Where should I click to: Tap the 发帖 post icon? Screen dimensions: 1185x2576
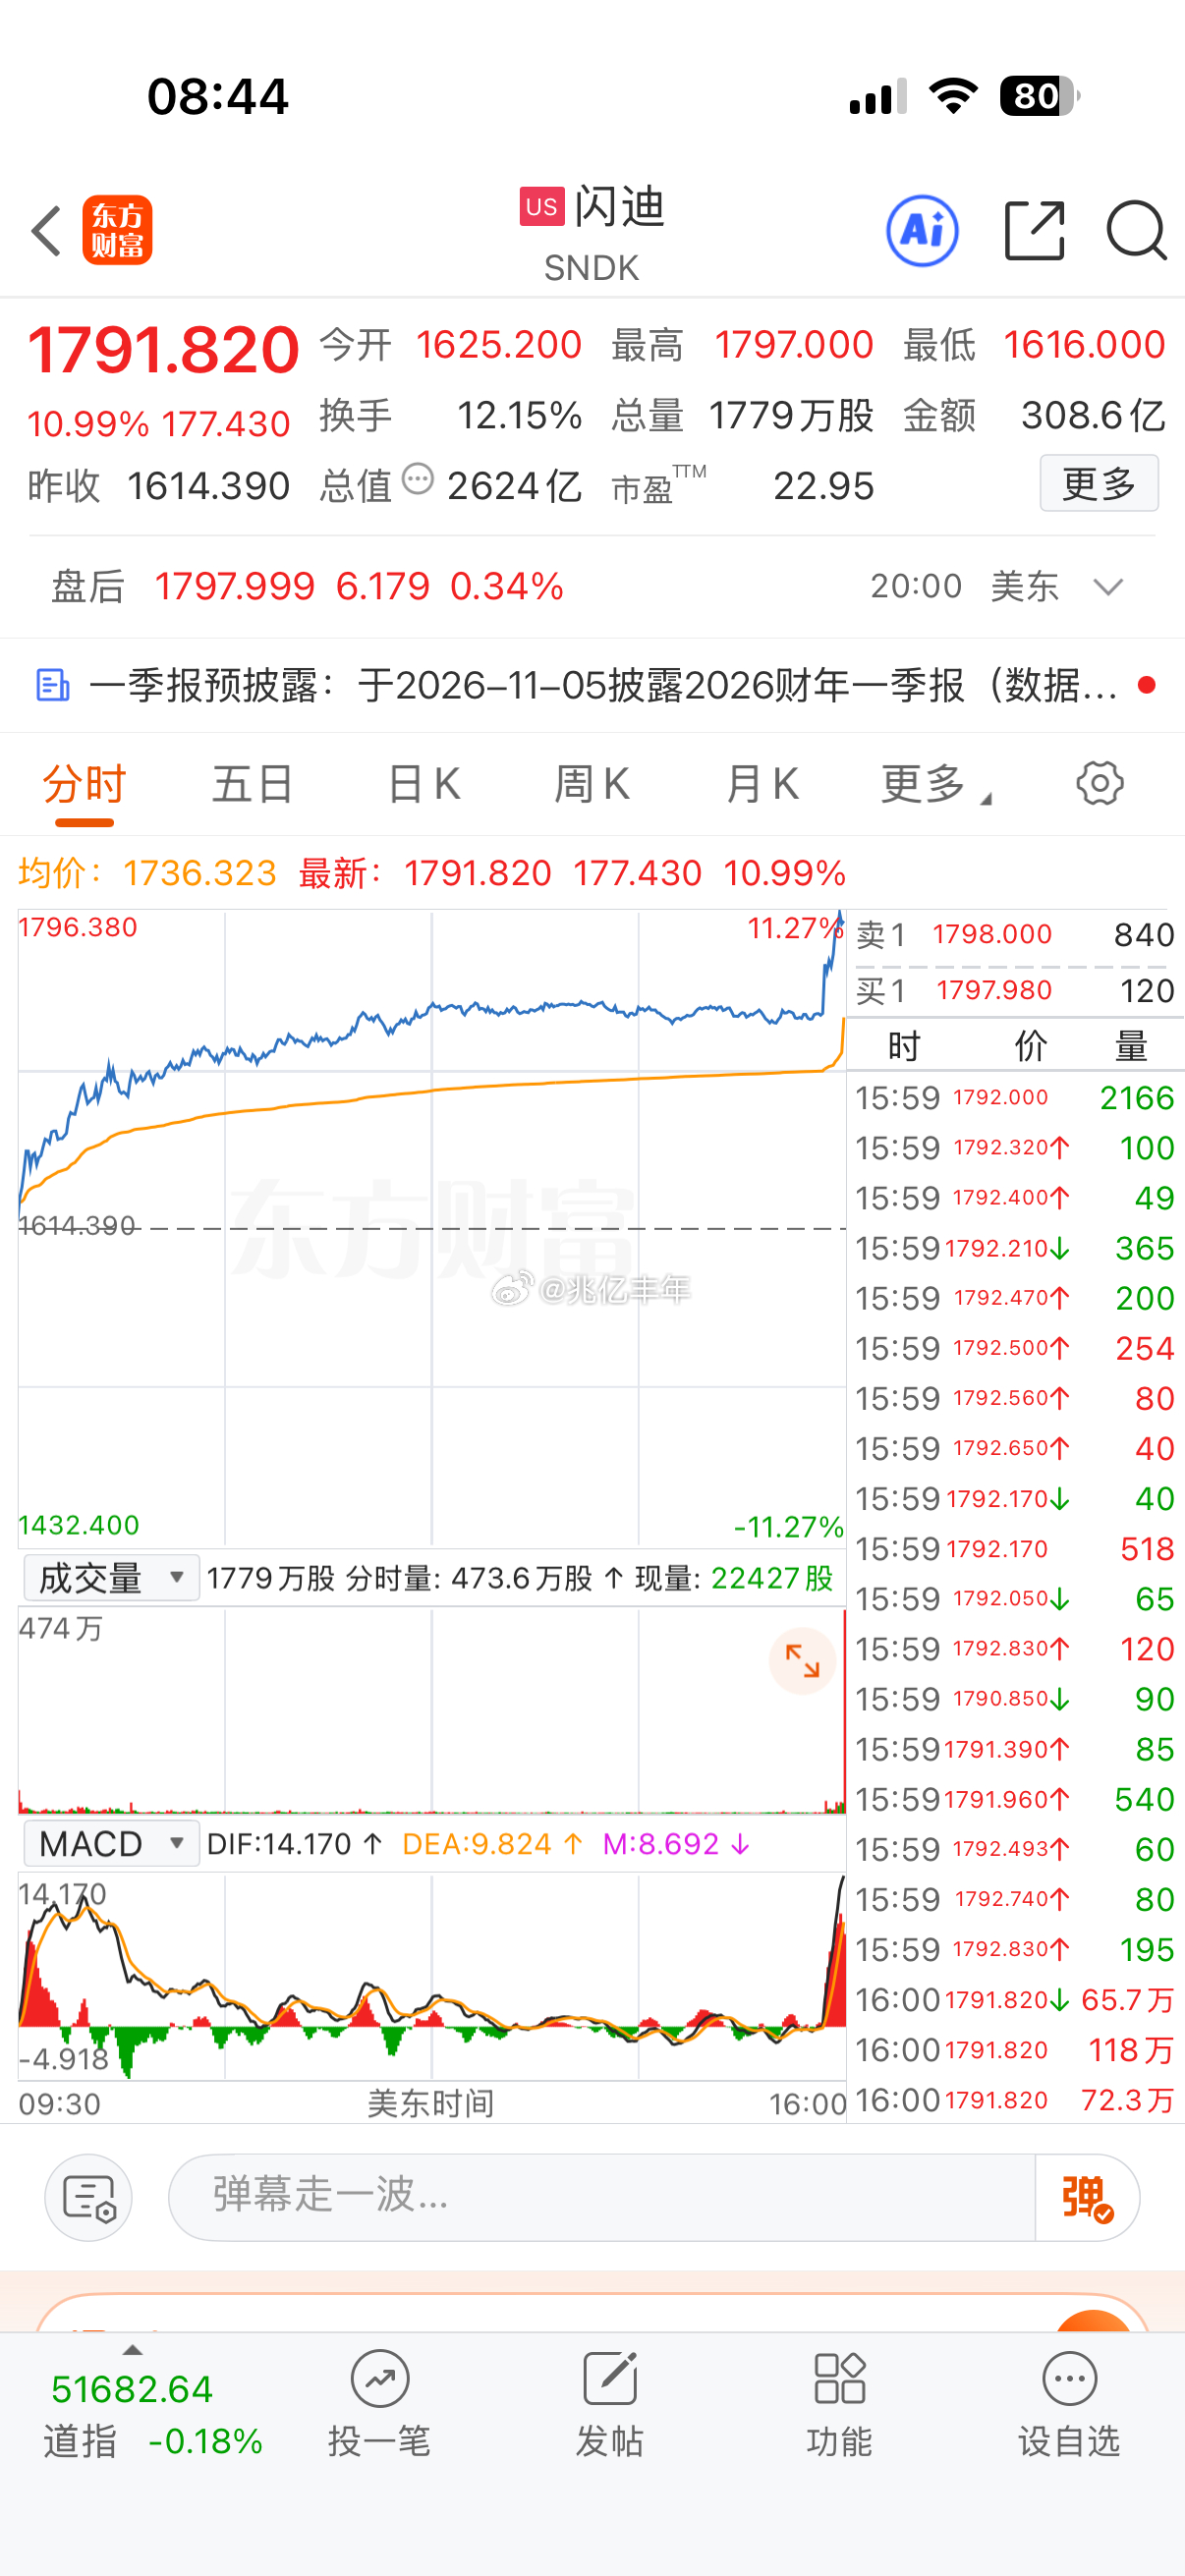(610, 2378)
